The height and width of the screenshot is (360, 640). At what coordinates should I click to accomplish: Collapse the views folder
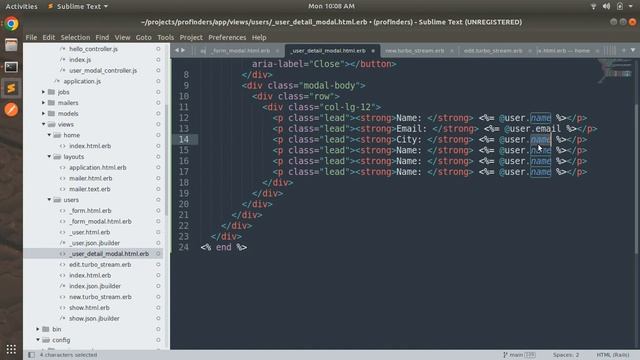43,124
